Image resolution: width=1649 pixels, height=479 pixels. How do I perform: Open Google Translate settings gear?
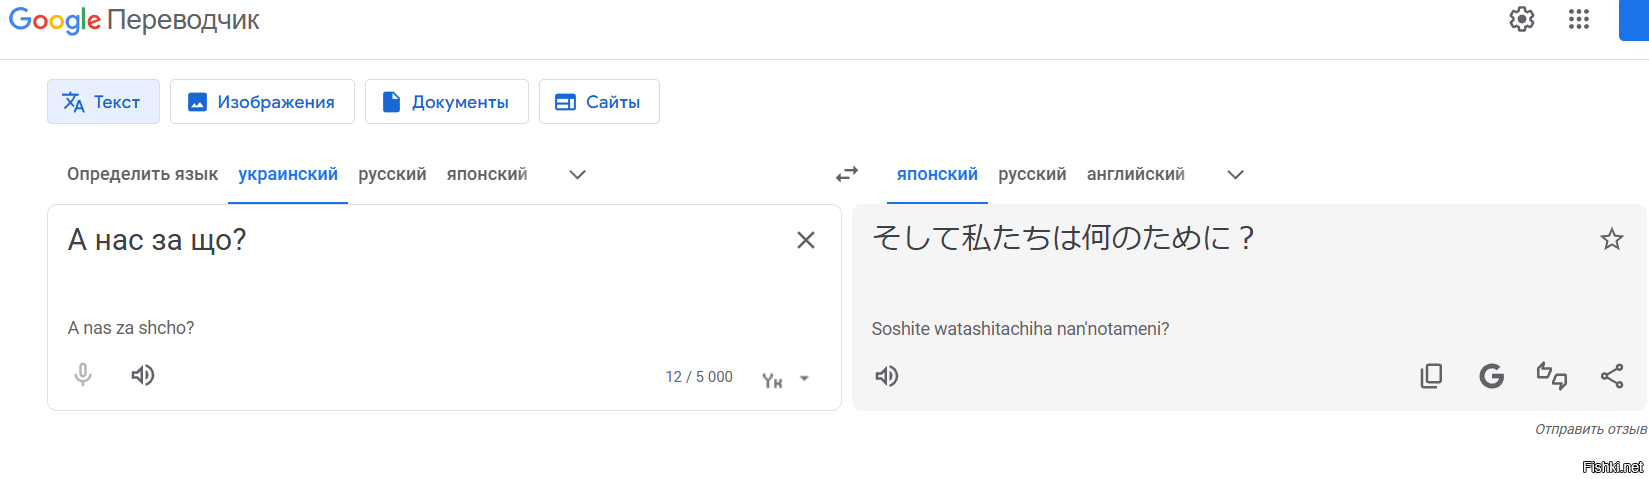pyautogui.click(x=1521, y=19)
